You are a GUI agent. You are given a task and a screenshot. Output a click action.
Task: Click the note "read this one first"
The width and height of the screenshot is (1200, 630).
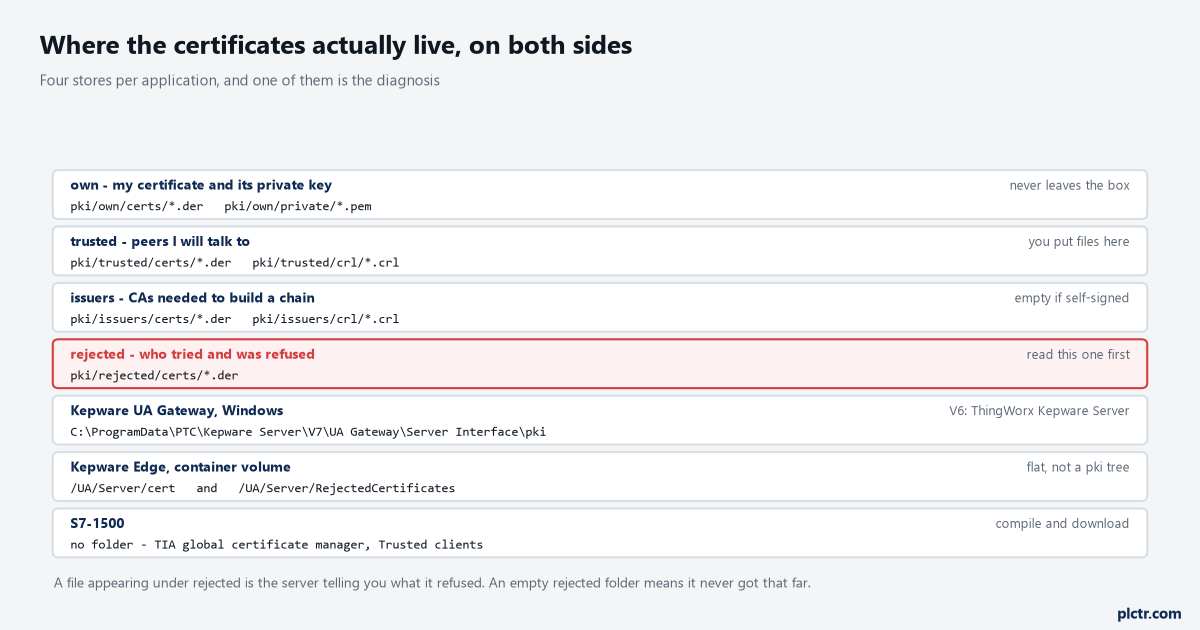click(1078, 355)
